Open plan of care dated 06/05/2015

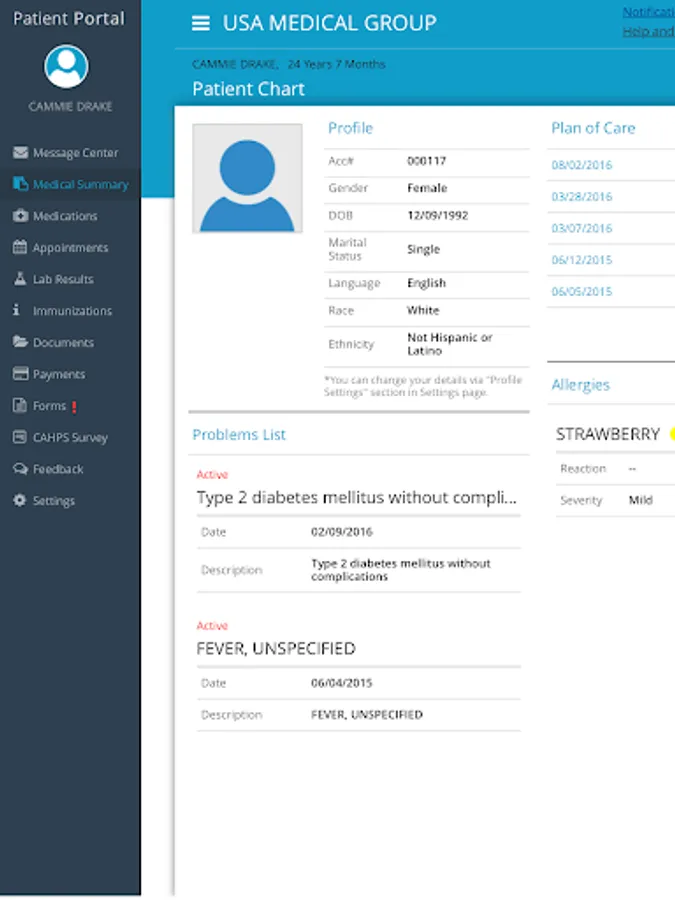[x=581, y=292]
